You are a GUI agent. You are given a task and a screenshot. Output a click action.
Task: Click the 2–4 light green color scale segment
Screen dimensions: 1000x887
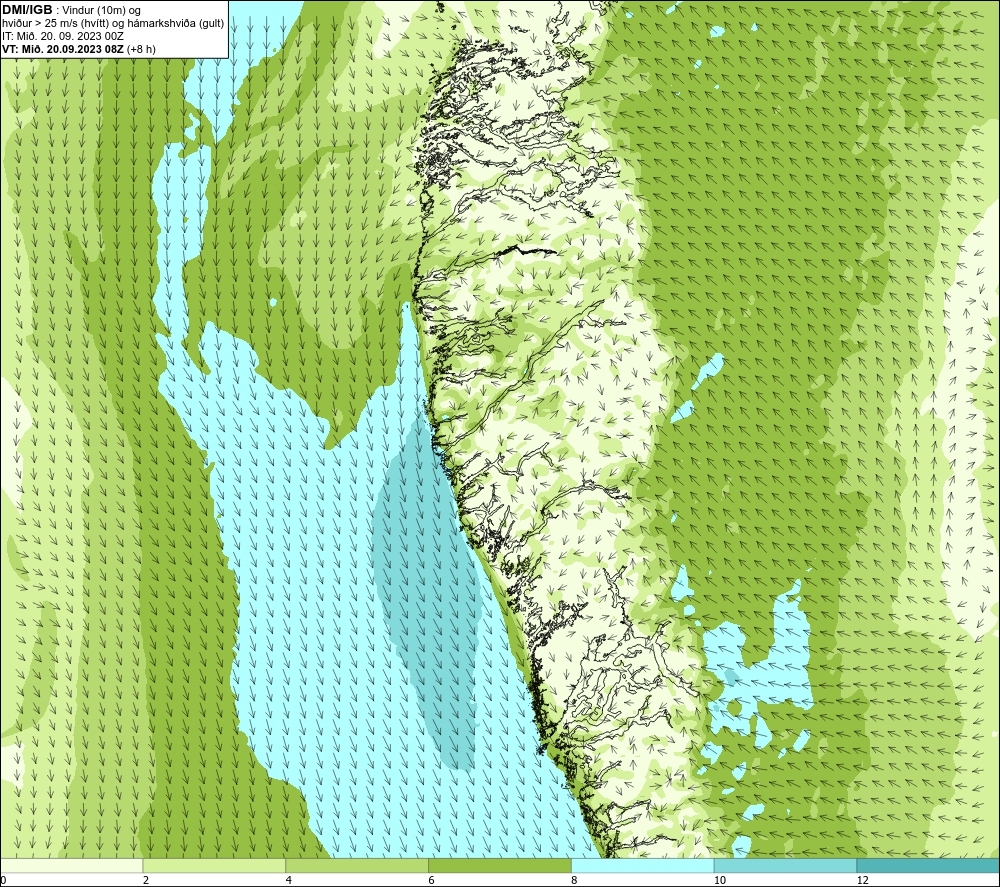[x=214, y=865]
